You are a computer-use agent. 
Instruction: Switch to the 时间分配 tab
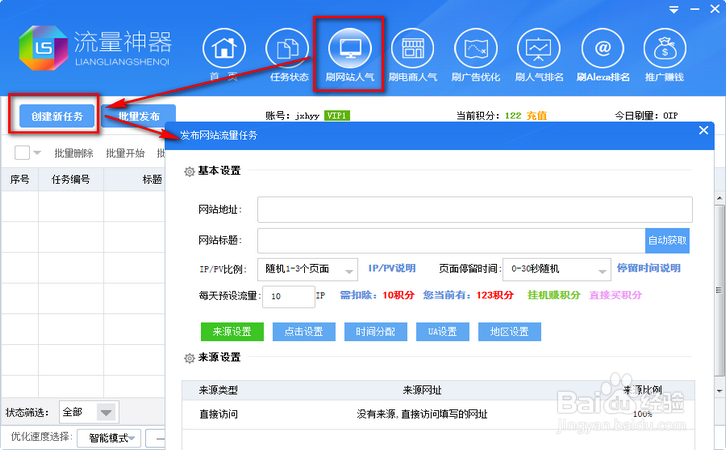376,331
